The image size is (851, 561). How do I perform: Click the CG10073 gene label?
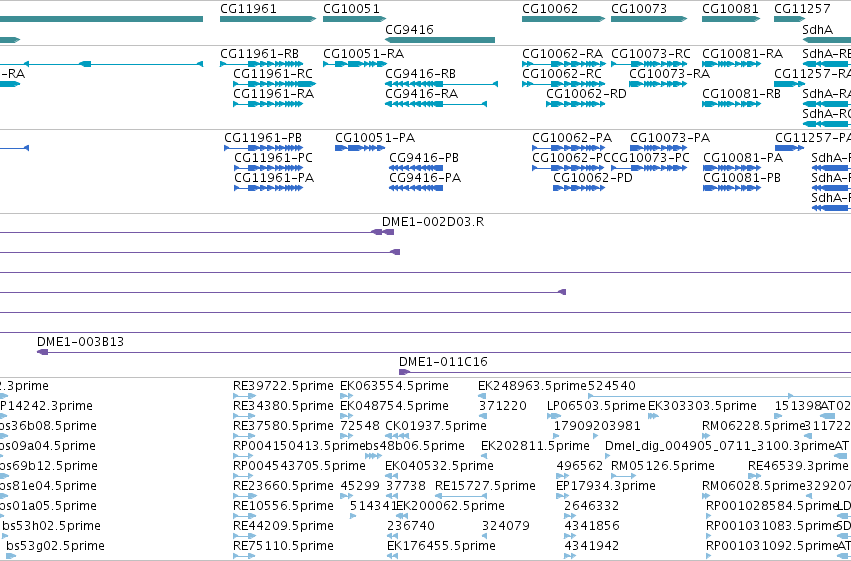(x=638, y=9)
